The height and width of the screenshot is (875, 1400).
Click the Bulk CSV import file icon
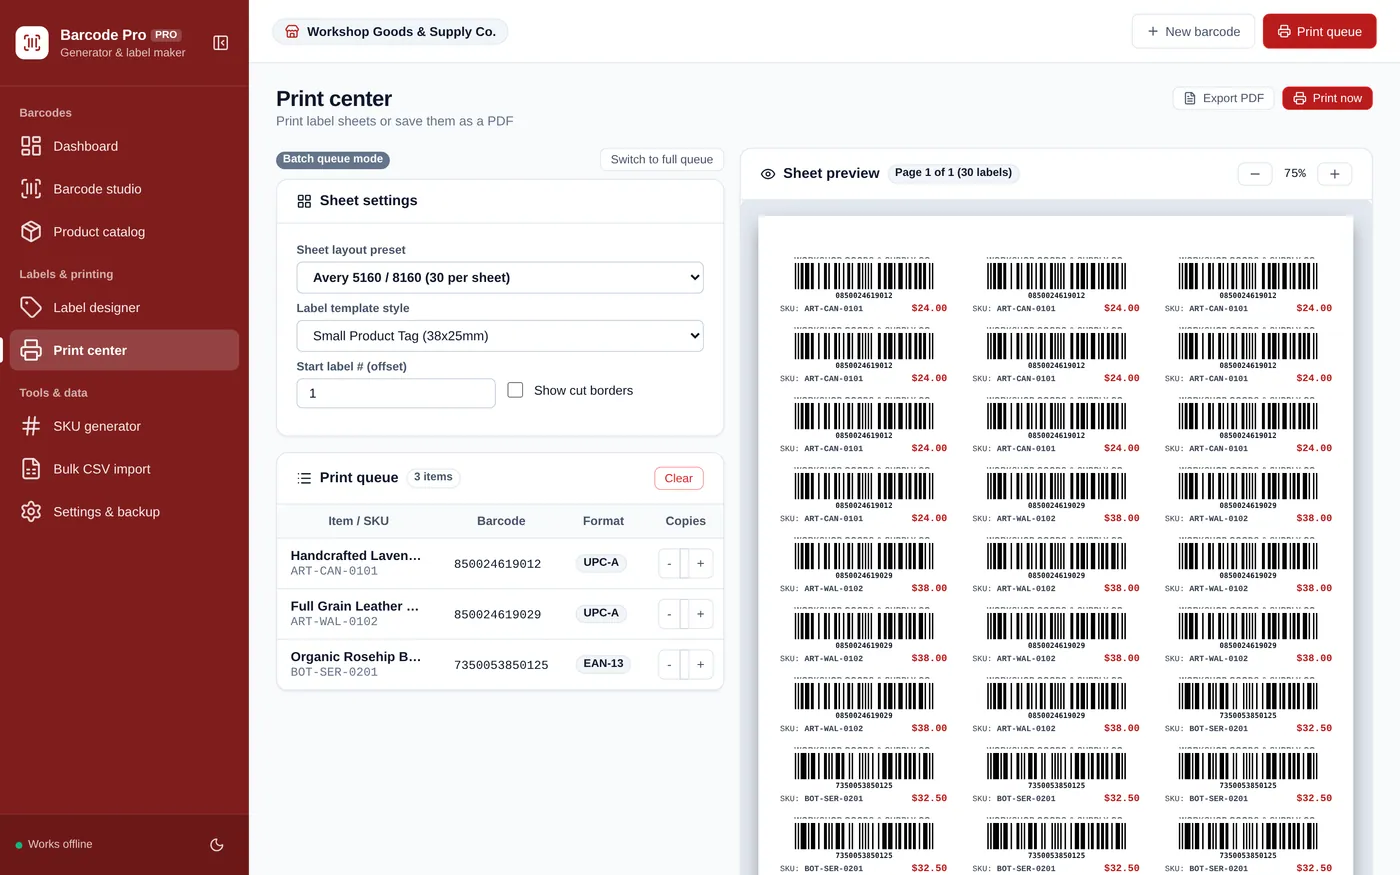tap(31, 469)
